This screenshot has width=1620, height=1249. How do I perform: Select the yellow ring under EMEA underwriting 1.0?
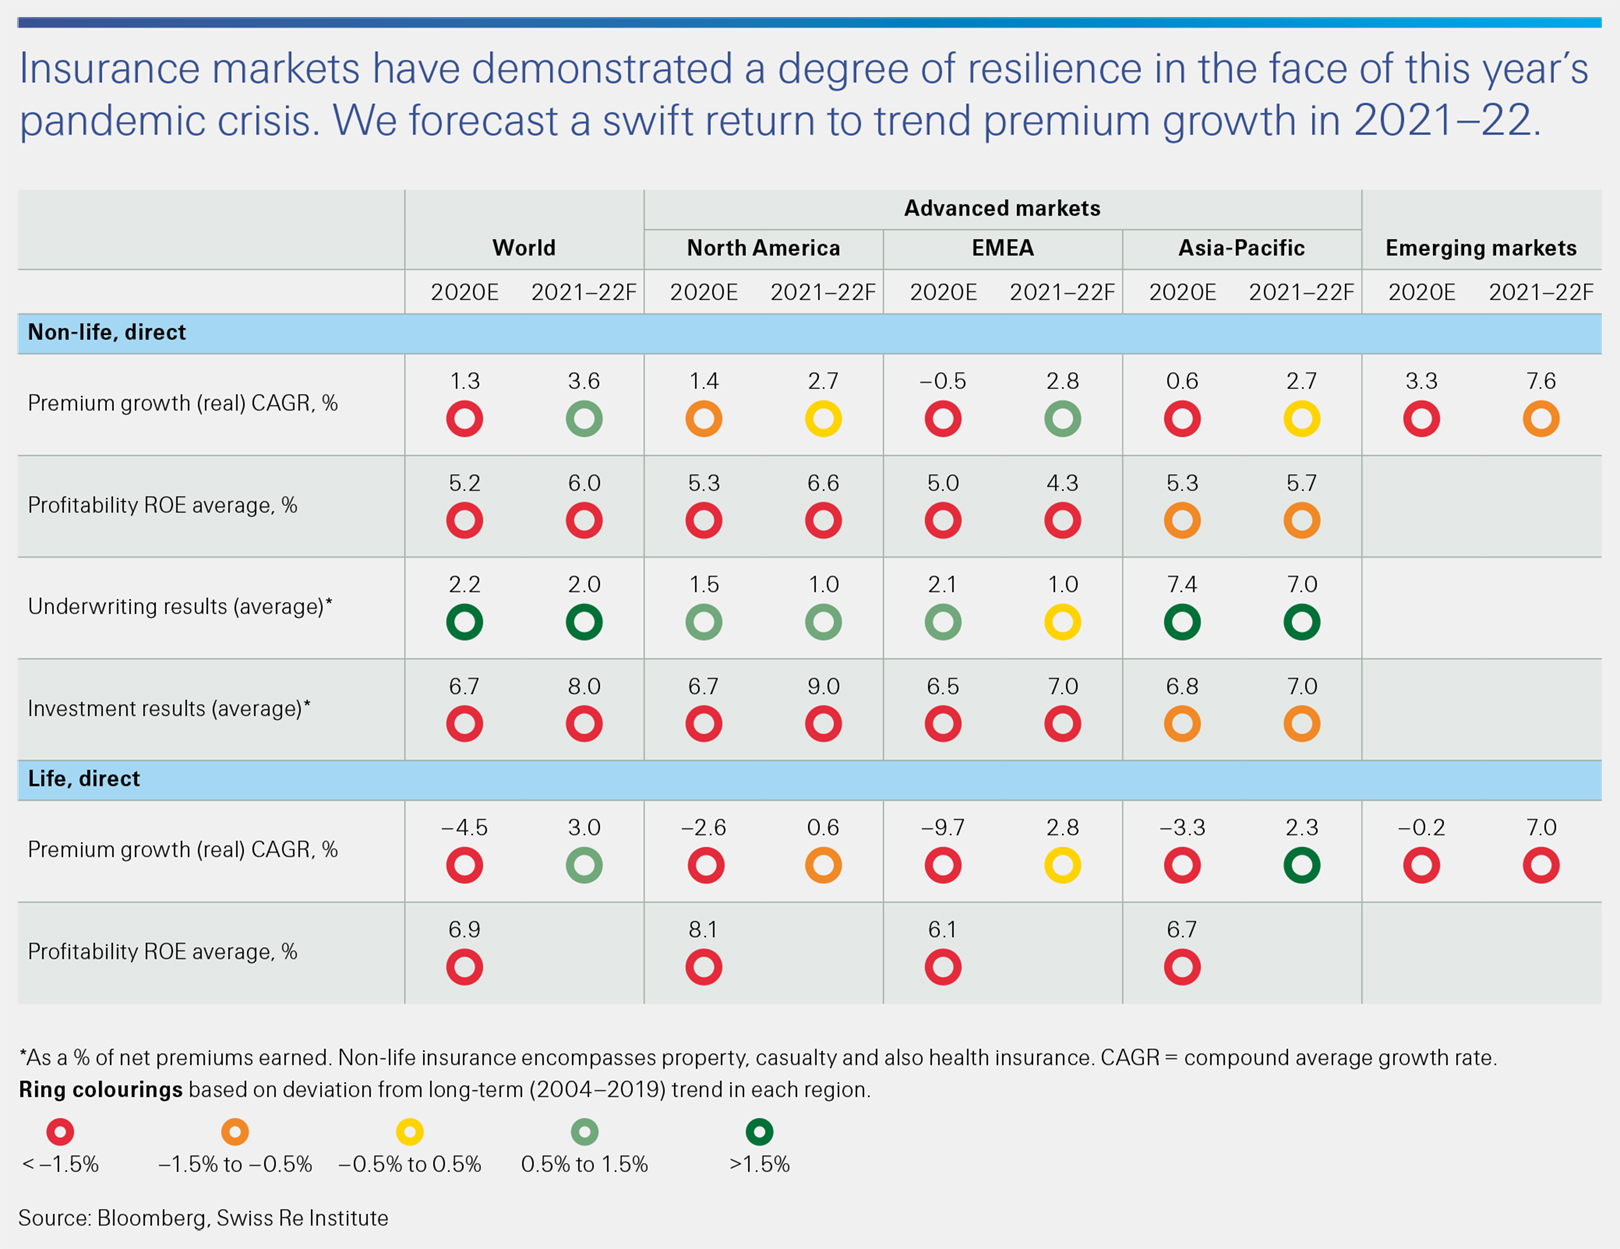pos(1062,622)
